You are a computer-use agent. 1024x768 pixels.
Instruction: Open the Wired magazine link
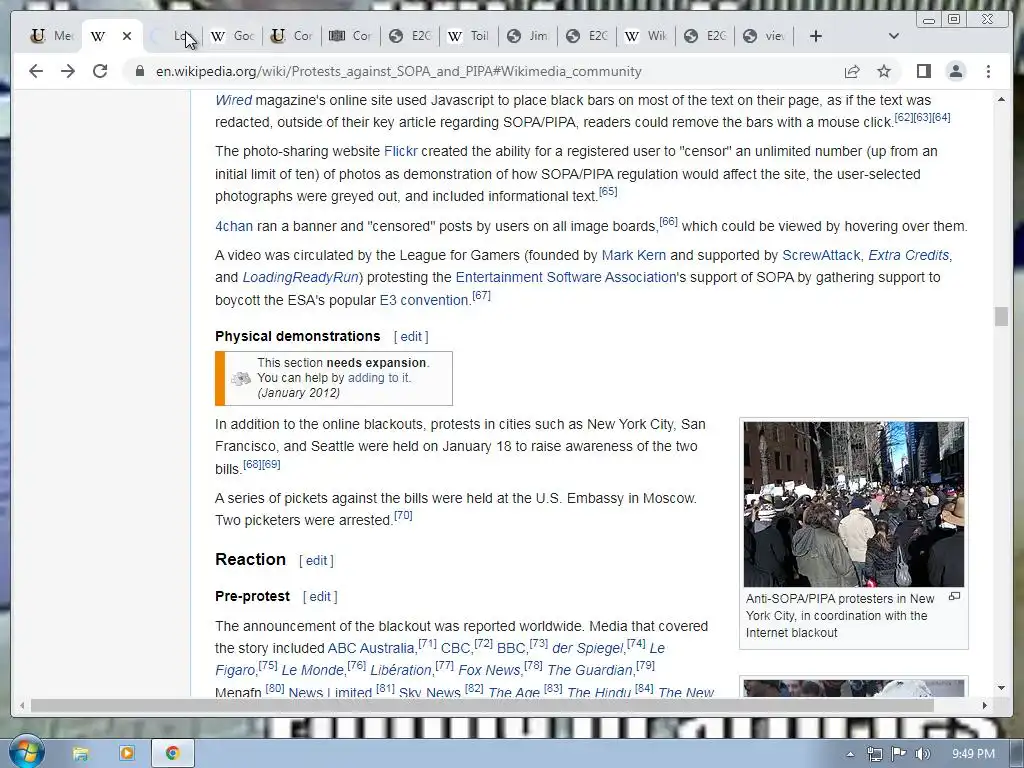(233, 100)
